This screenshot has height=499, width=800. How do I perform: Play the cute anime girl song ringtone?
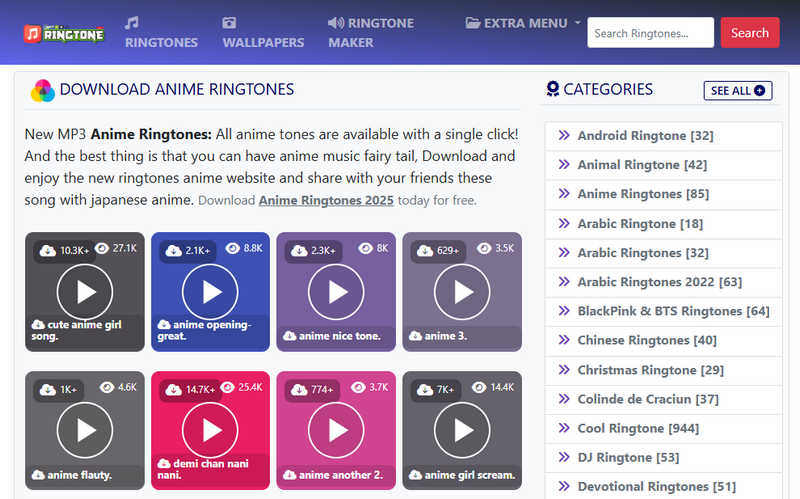85,292
